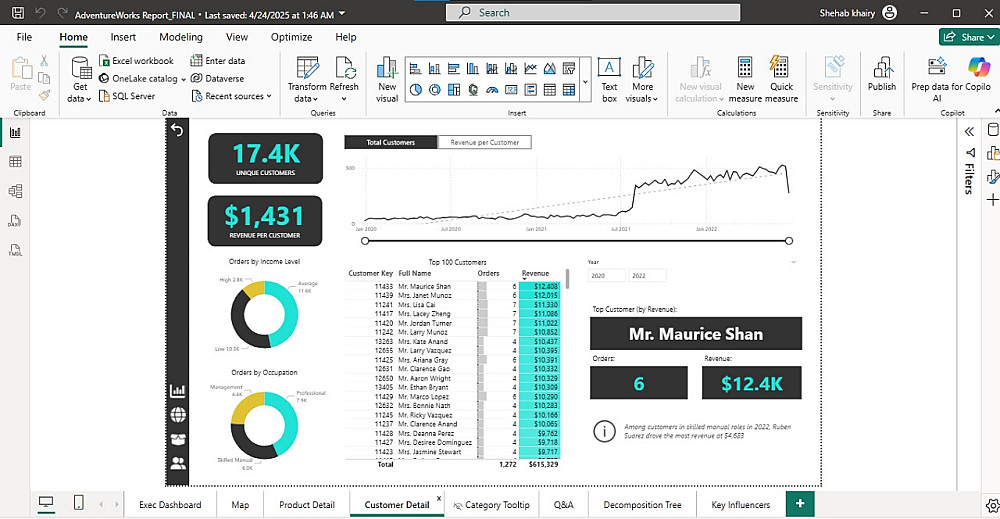Open Report view in left sidebar
Viewport: 1000px width, 519px height.
tap(15, 132)
